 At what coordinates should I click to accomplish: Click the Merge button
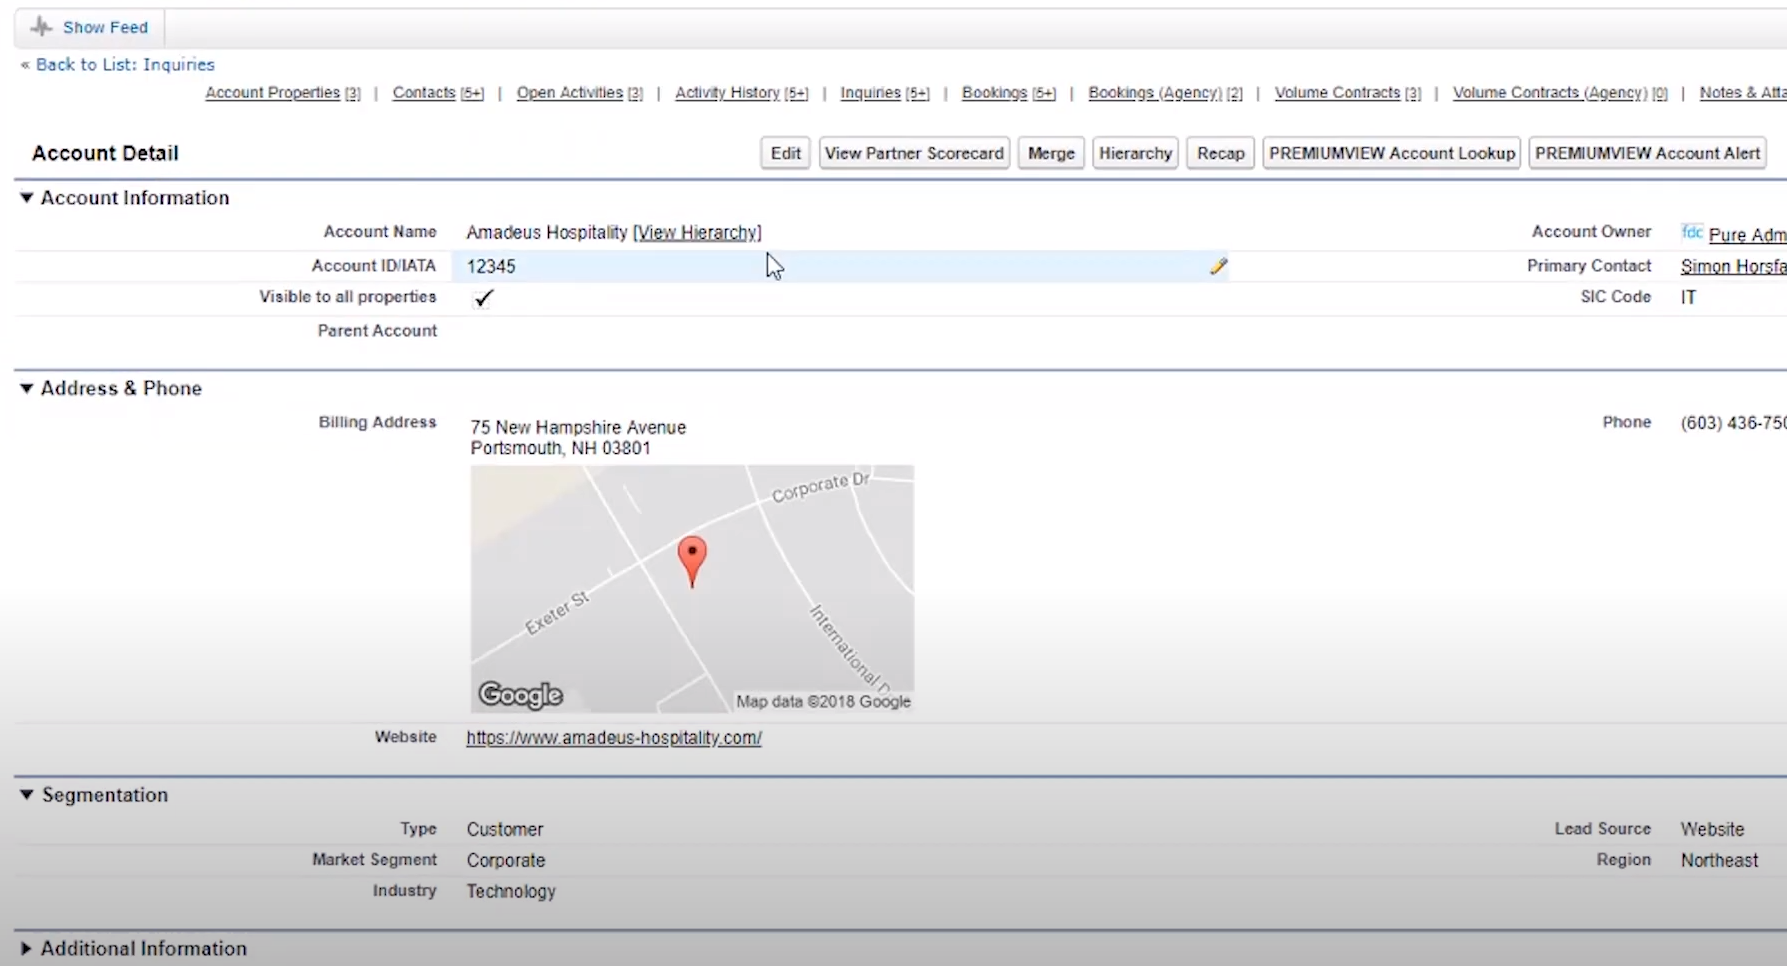pos(1051,153)
